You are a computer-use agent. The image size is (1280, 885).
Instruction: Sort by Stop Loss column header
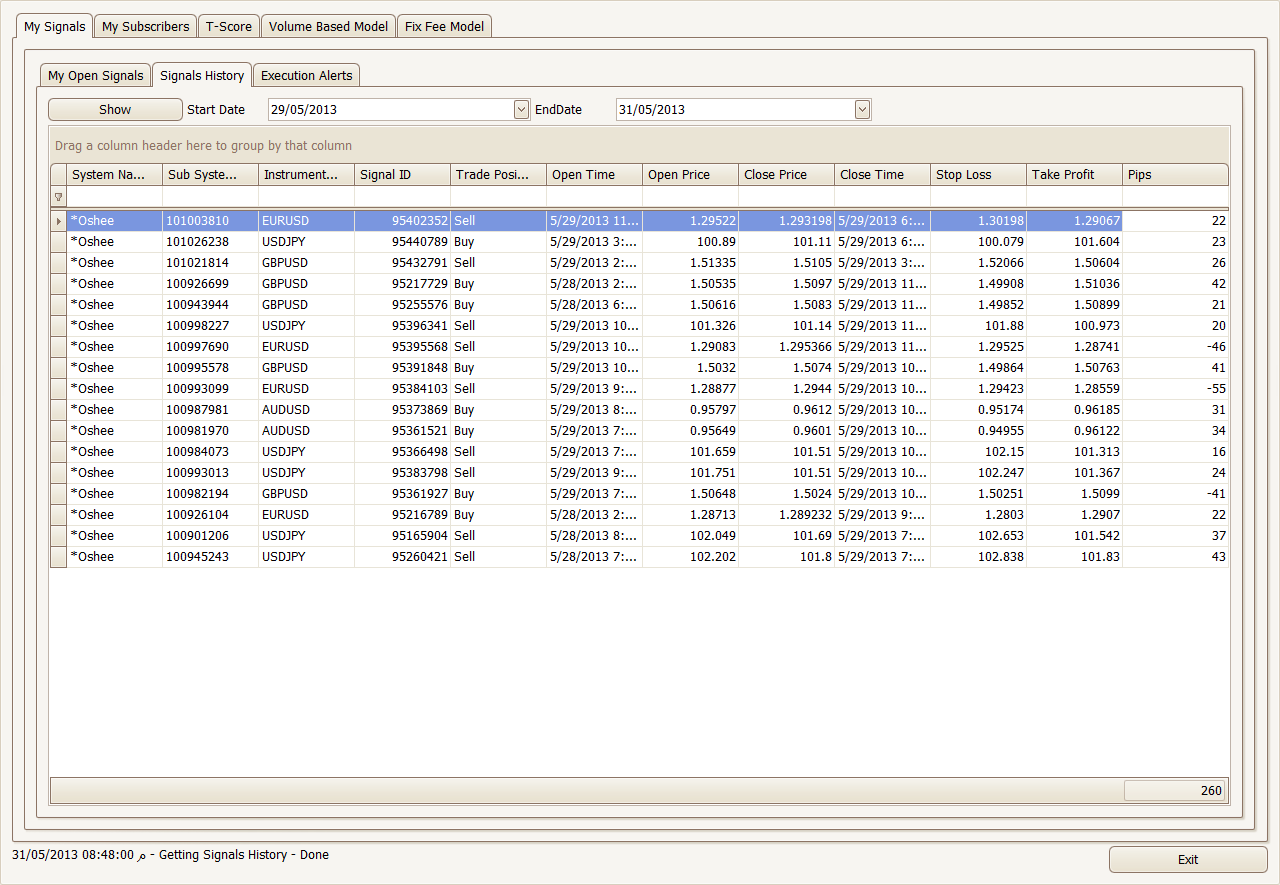tap(978, 175)
